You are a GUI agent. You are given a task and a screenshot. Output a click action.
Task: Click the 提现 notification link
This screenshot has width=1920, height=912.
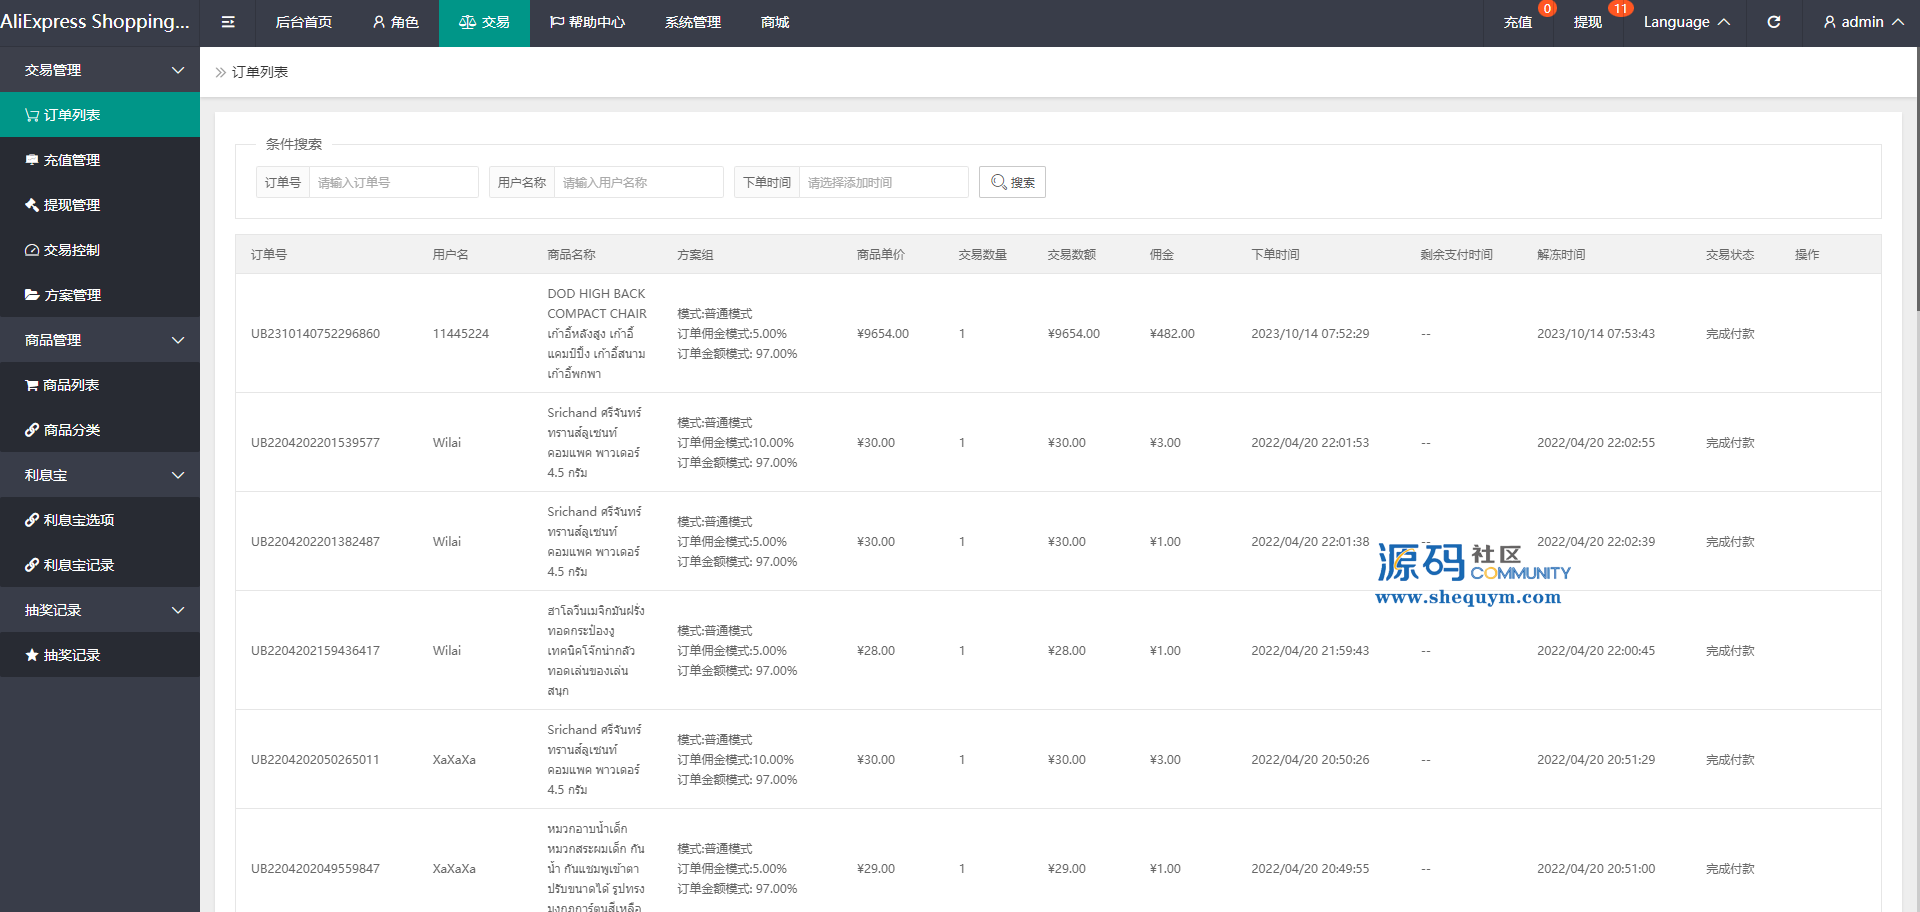pyautogui.click(x=1588, y=22)
